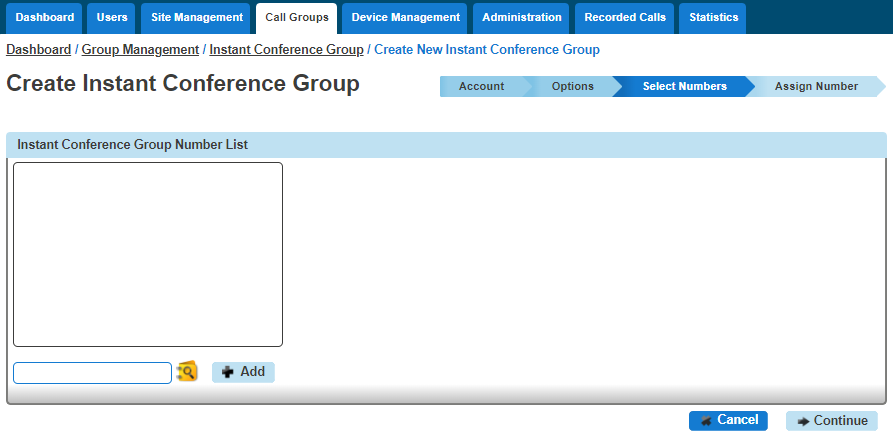
Task: Open the Administration tab
Action: [x=521, y=18]
